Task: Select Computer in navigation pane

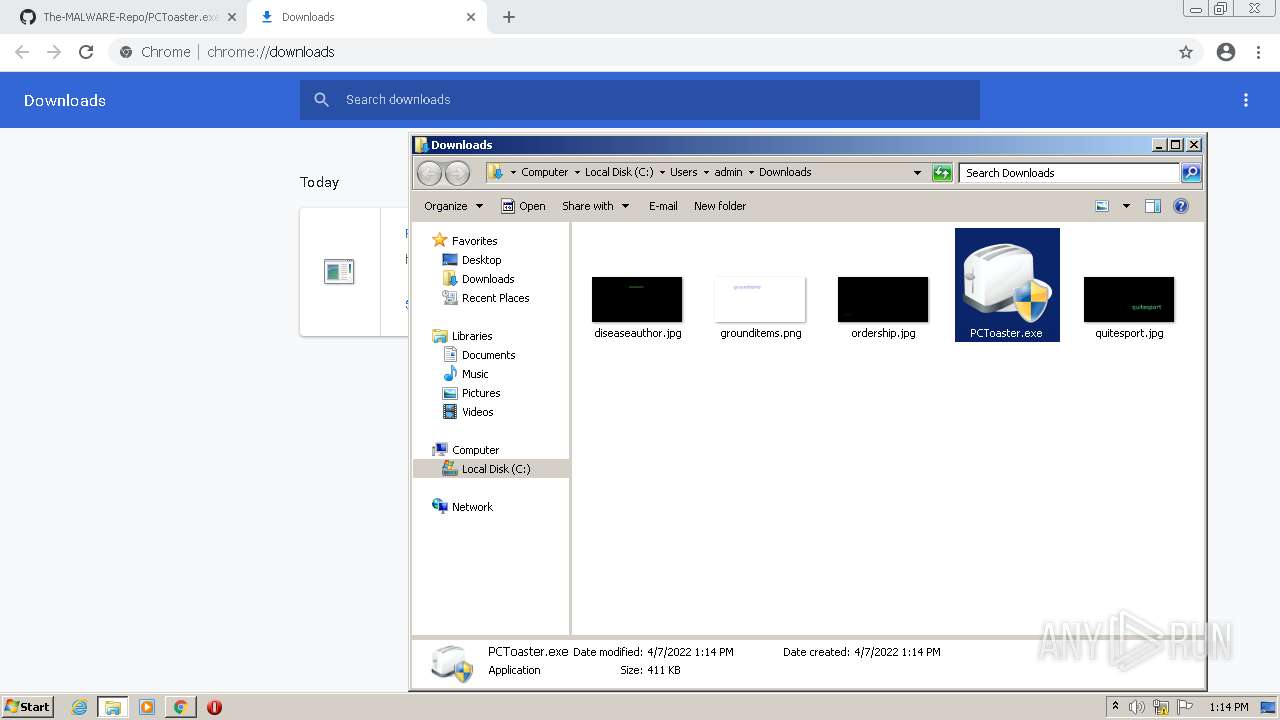Action: [475, 450]
